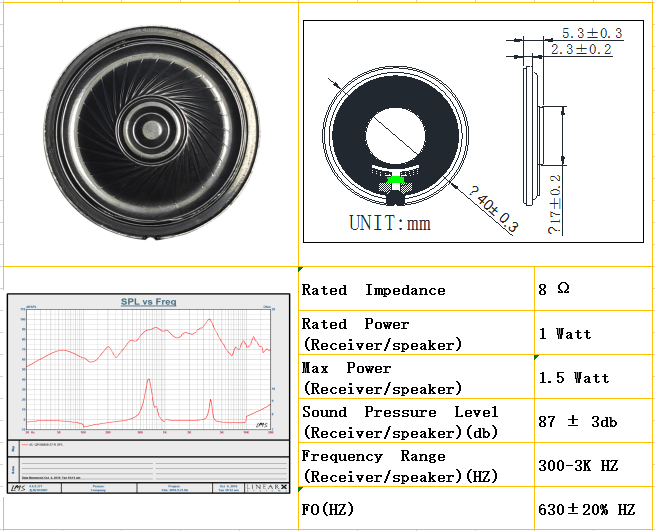Click the UNIT:mm label
Viewport: 655px width, 531px height.
[x=389, y=222]
